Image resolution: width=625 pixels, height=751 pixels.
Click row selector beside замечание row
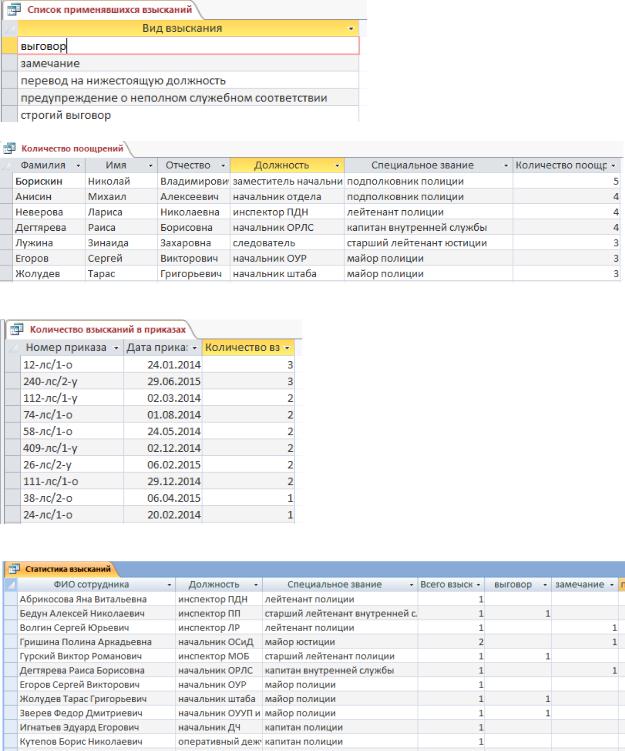(x=9, y=62)
